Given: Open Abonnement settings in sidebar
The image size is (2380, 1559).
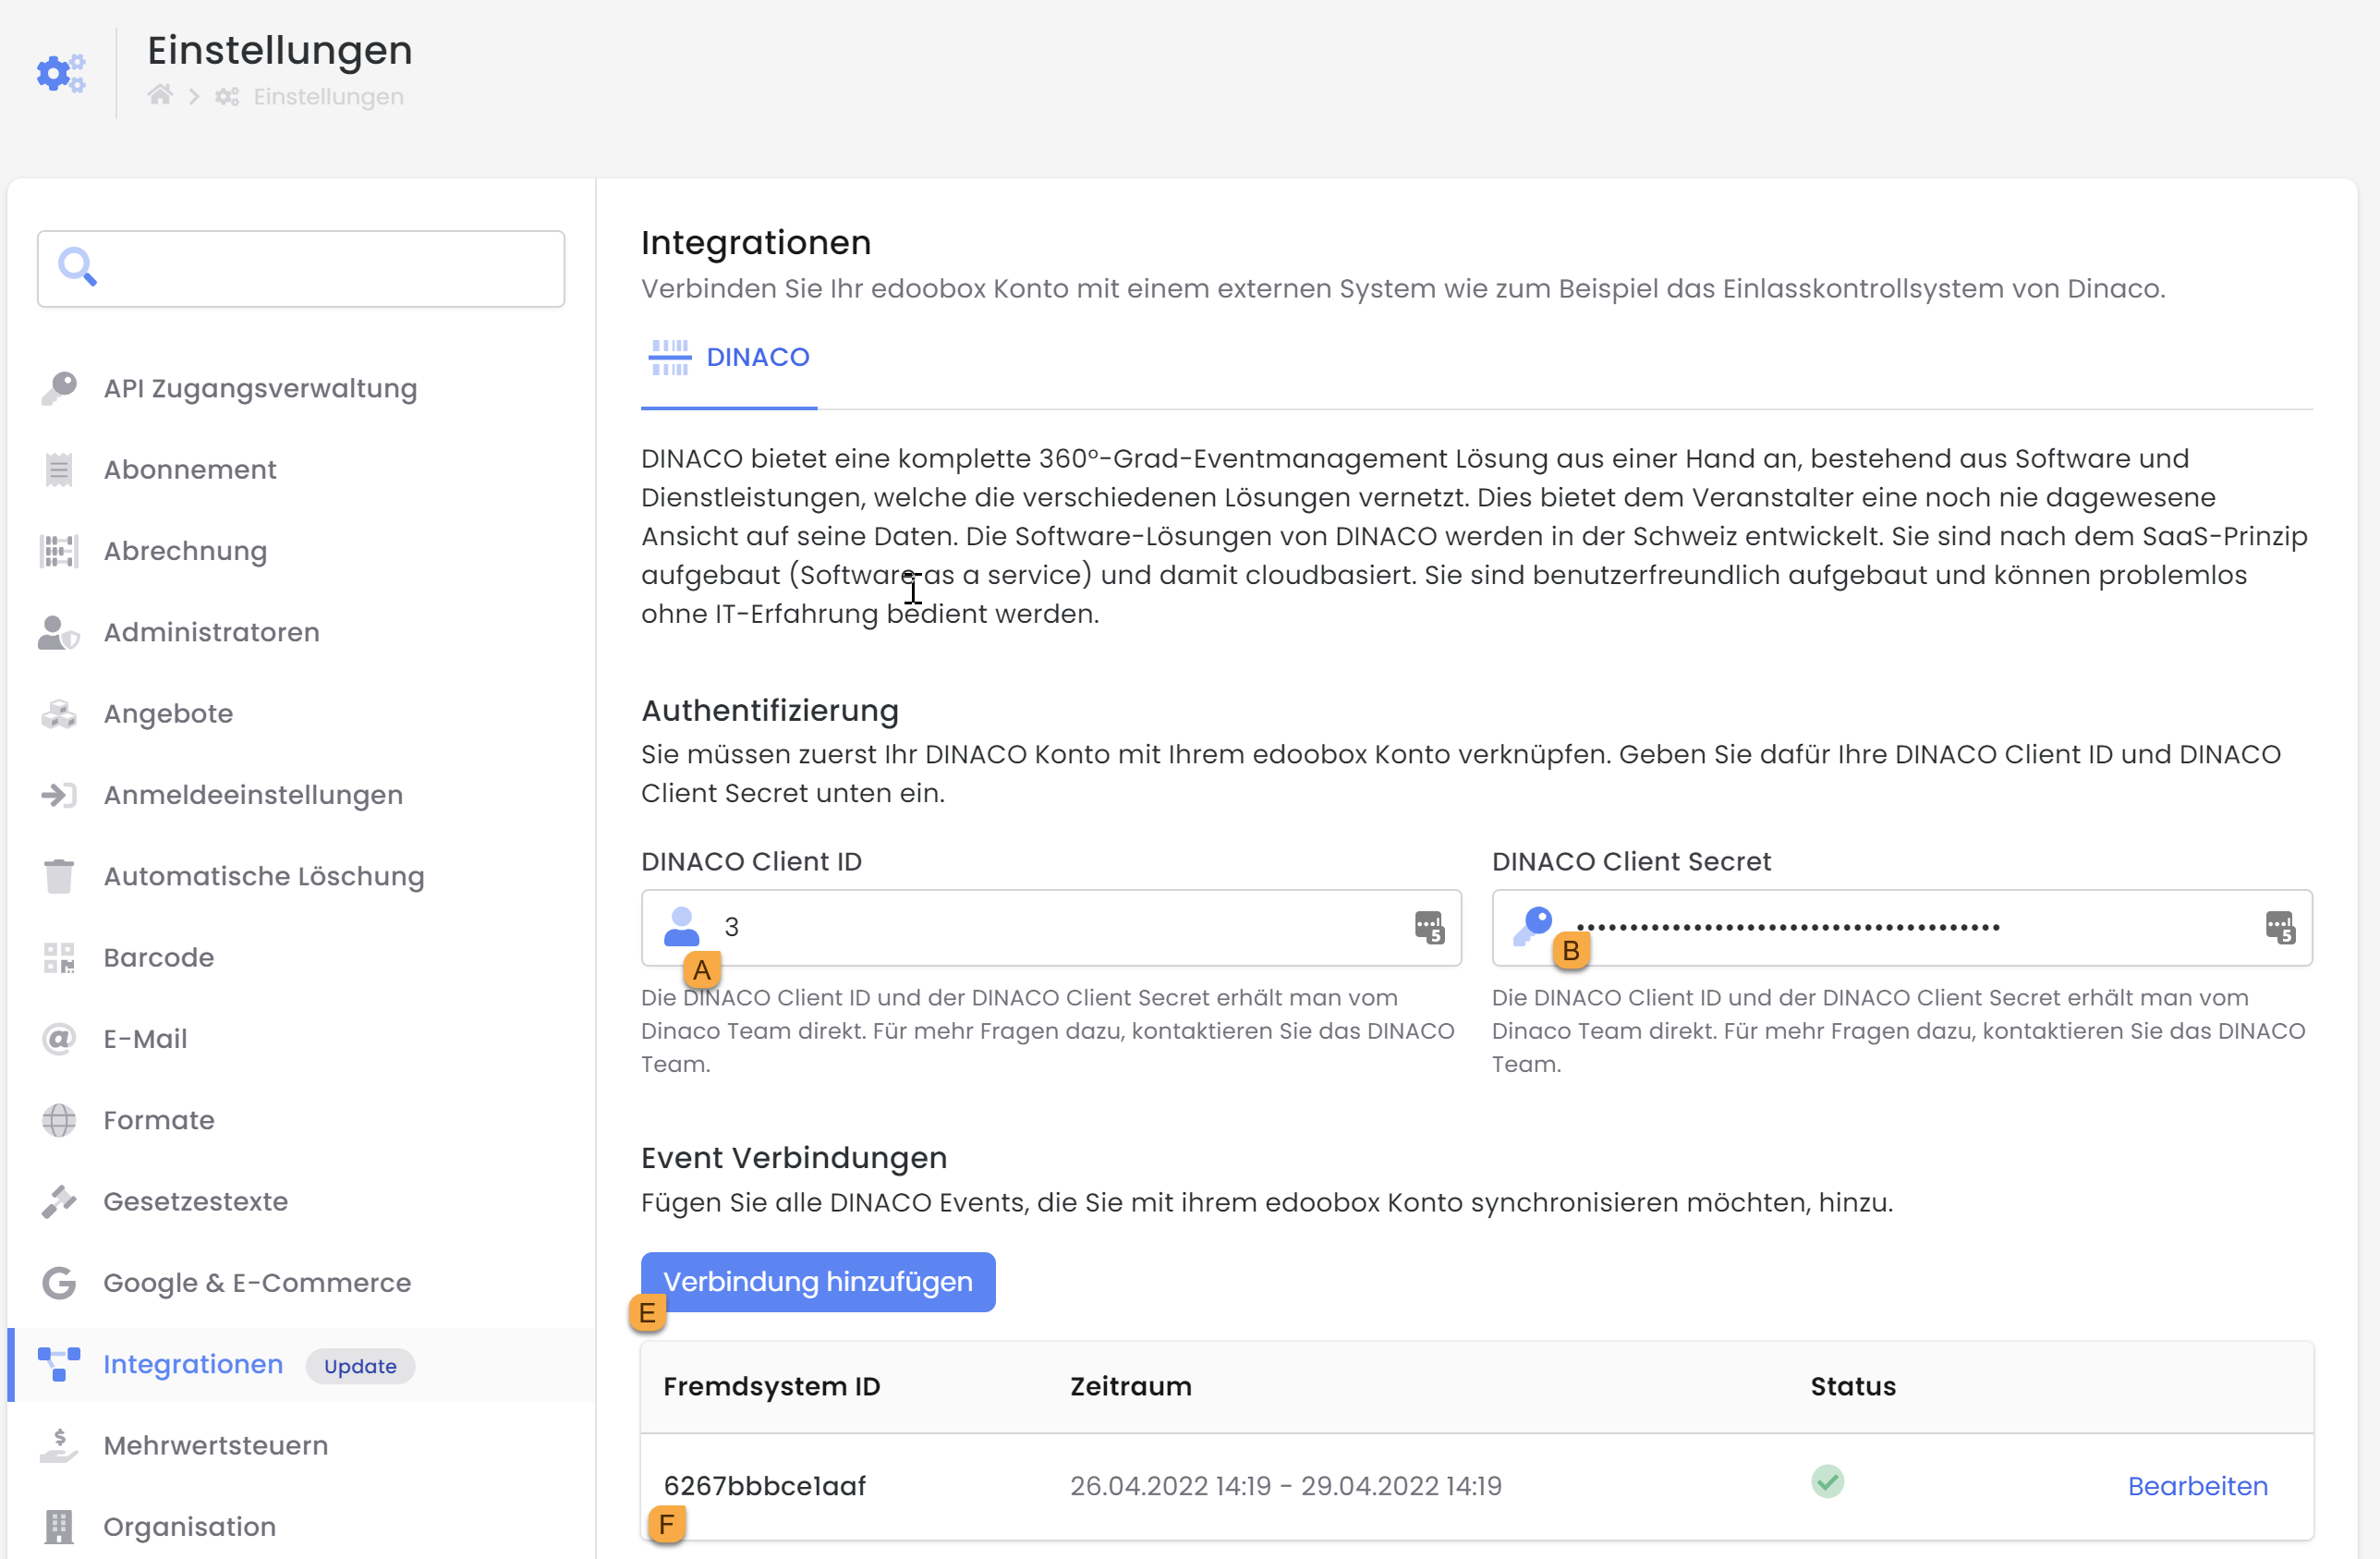Looking at the screenshot, I should pyautogui.click(x=190, y=469).
